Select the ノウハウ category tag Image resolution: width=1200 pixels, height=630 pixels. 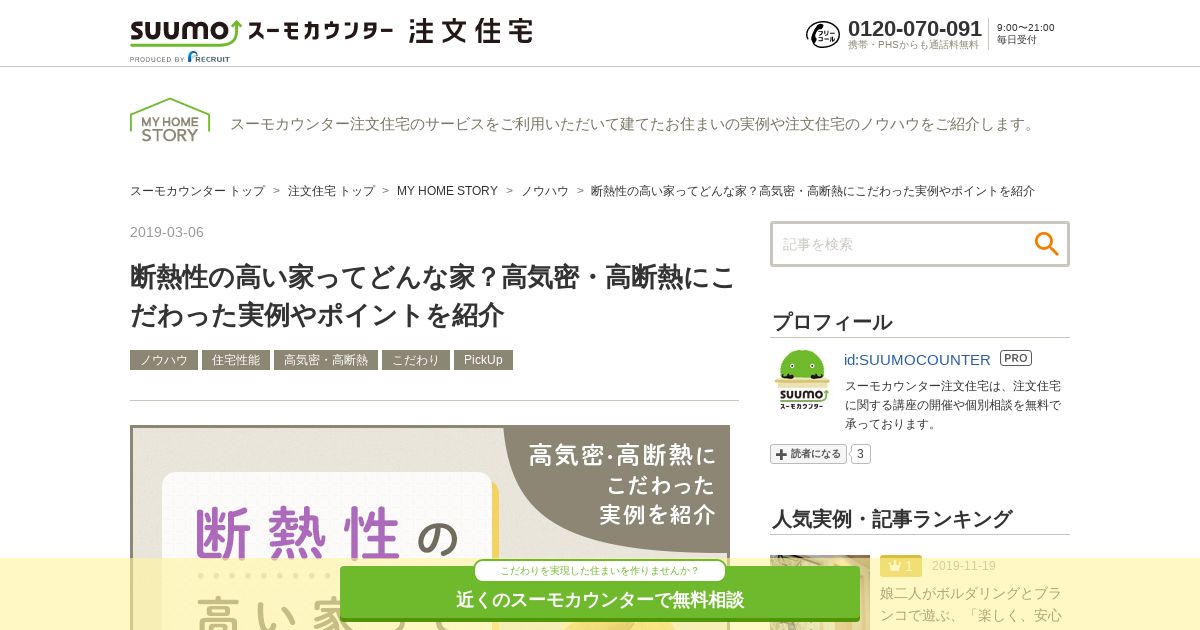[x=164, y=360]
